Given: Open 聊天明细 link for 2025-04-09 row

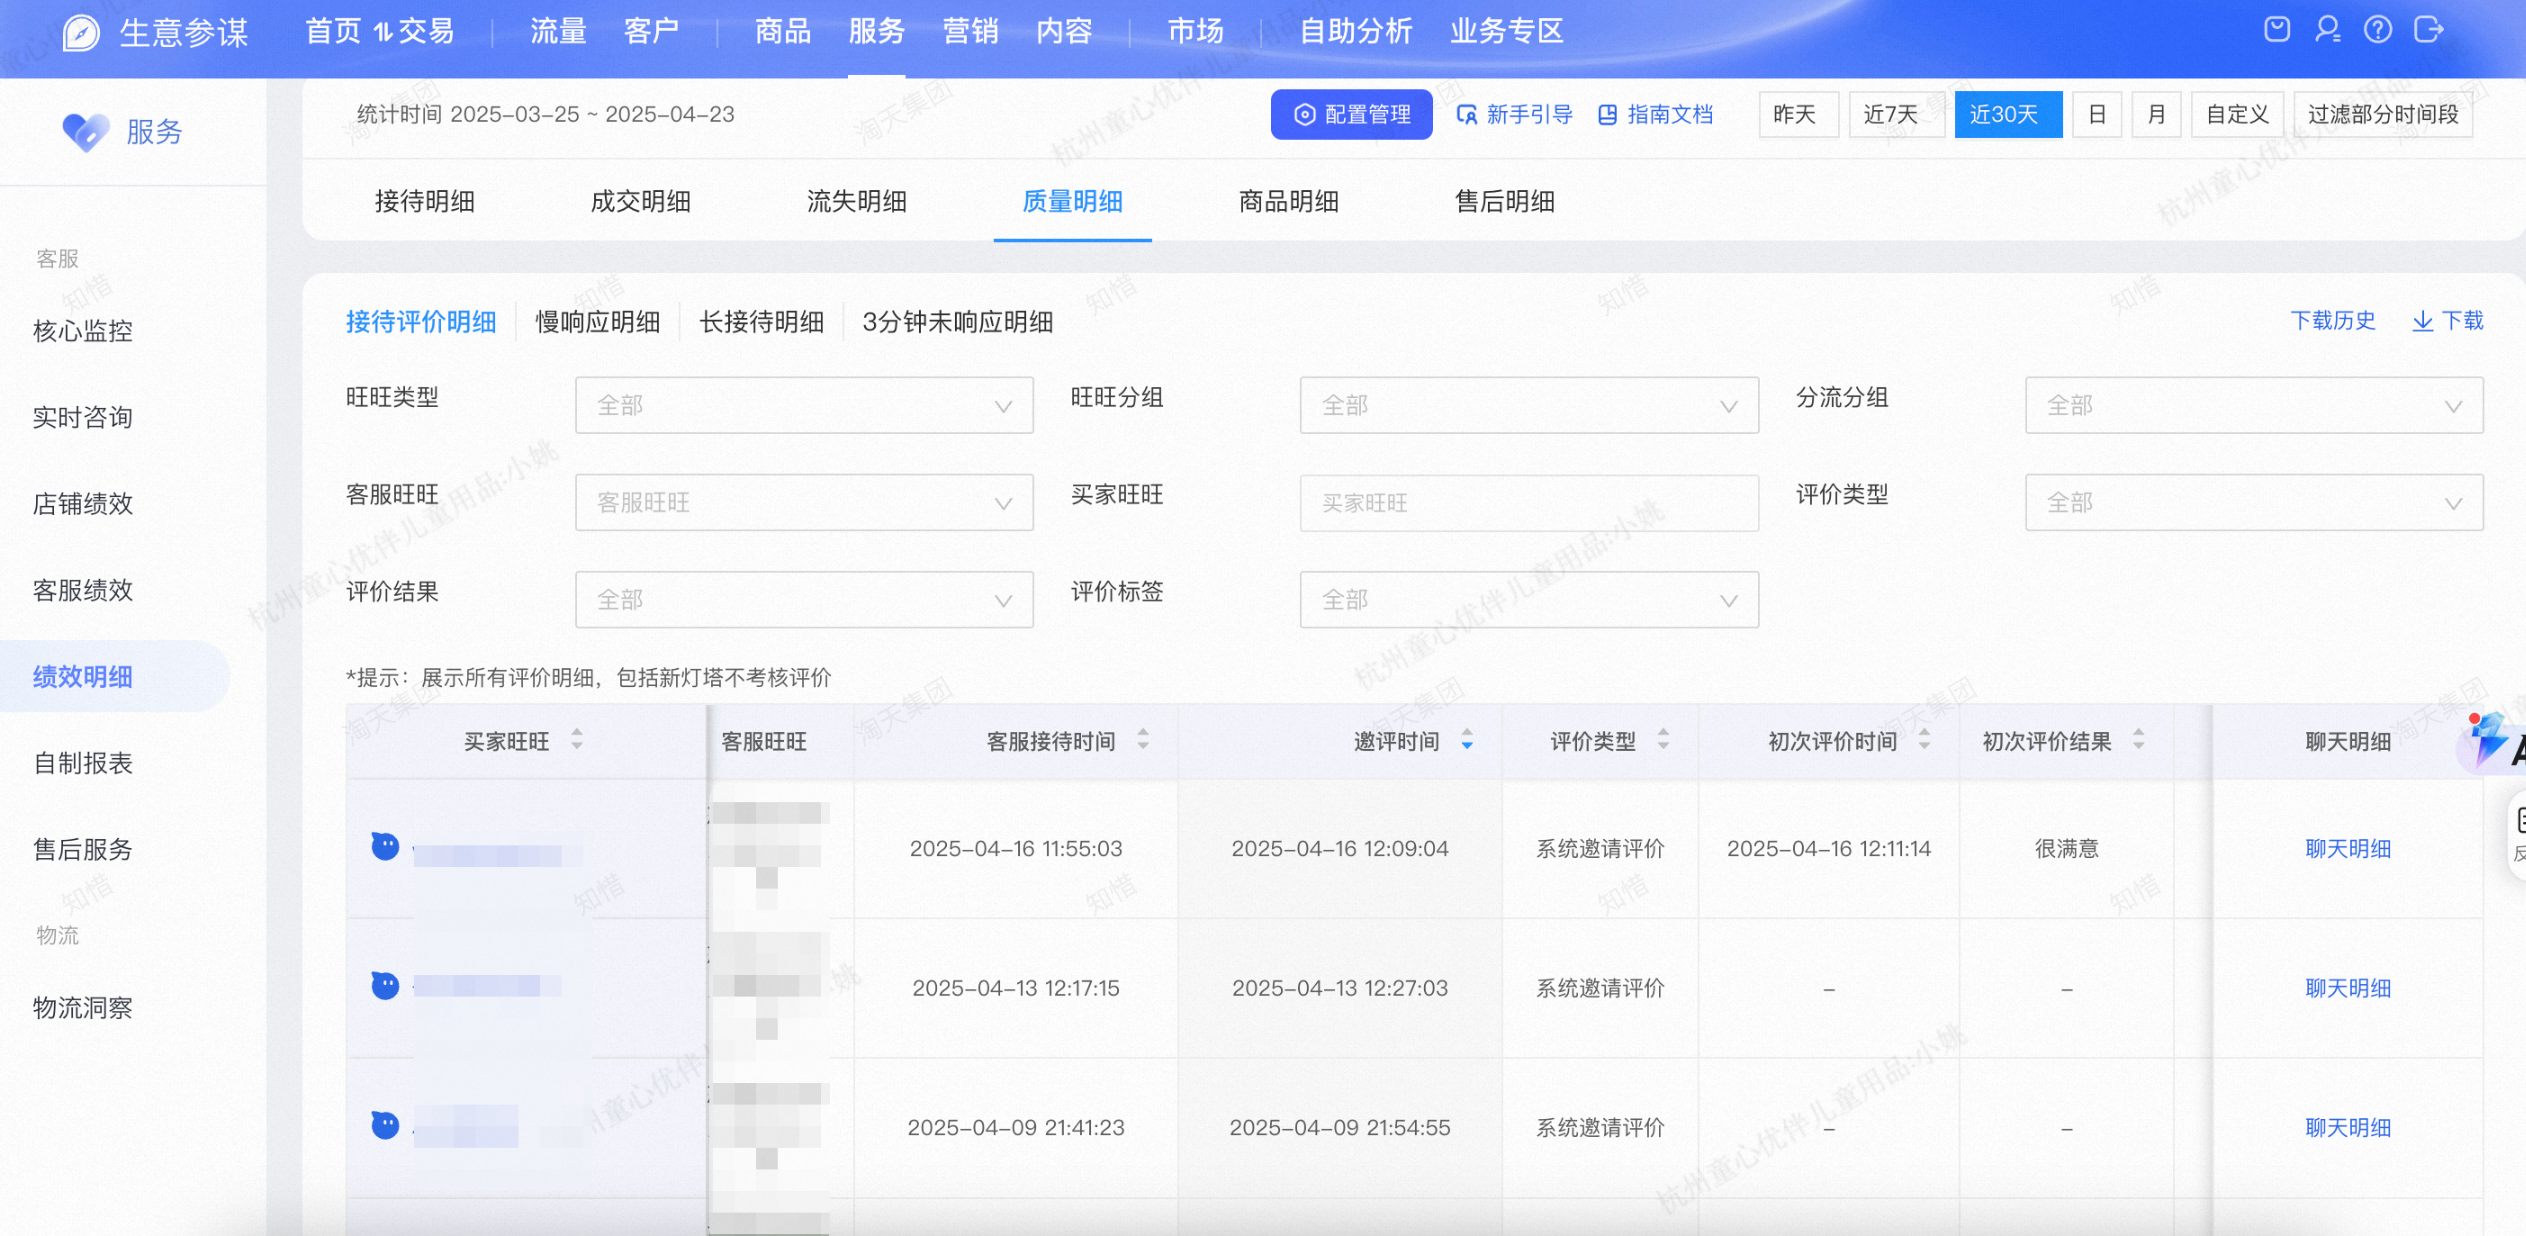Looking at the screenshot, I should pos(2347,1127).
